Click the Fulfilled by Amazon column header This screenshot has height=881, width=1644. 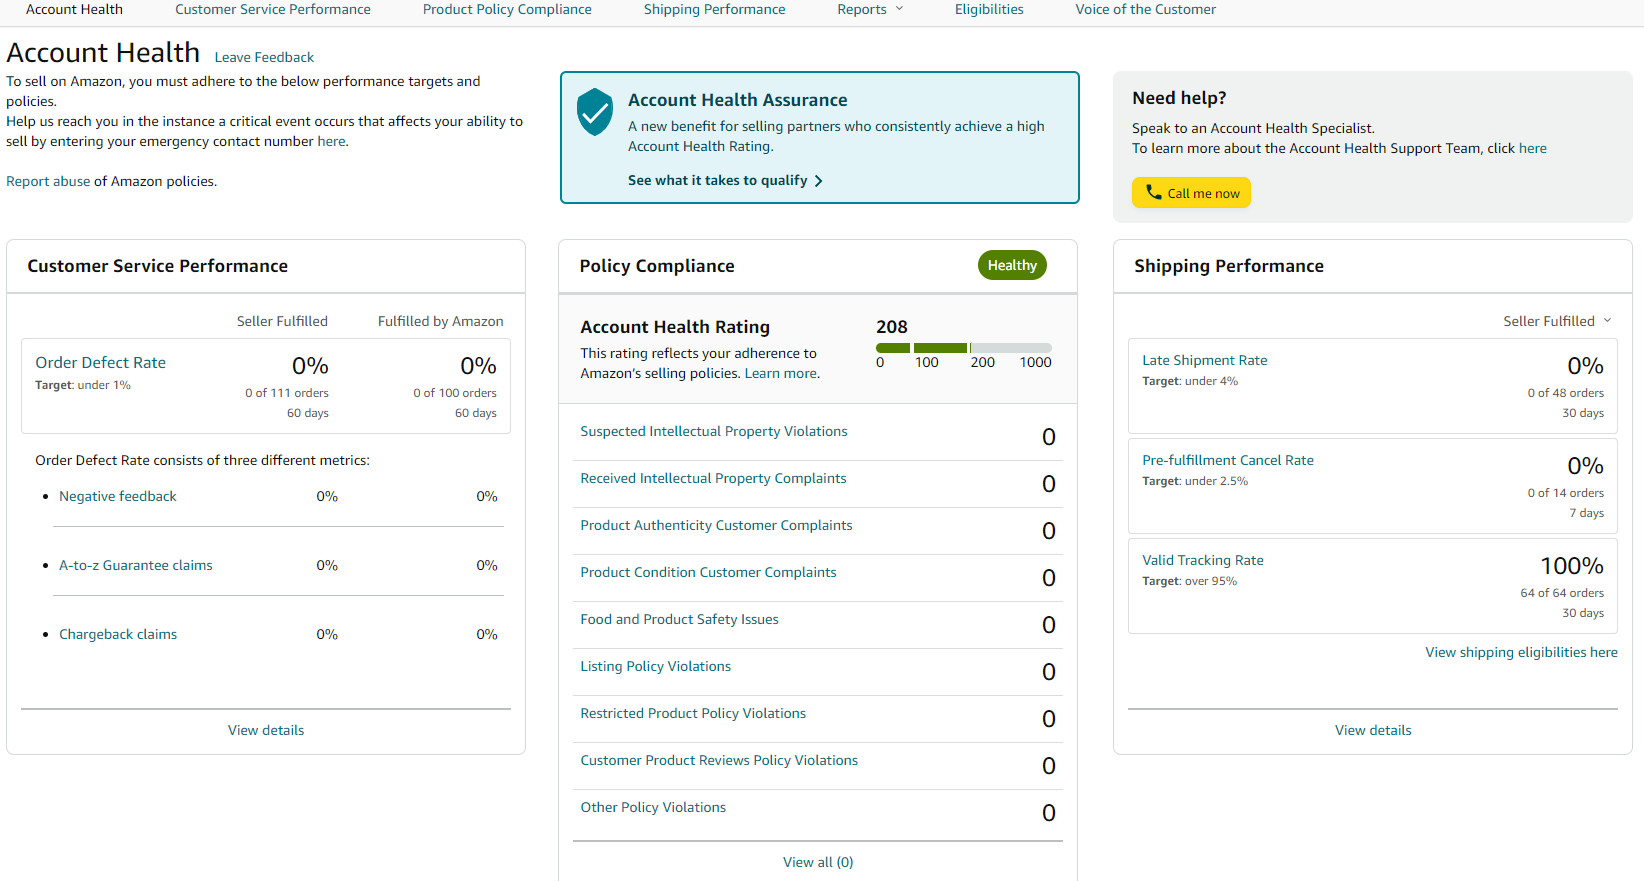point(440,321)
